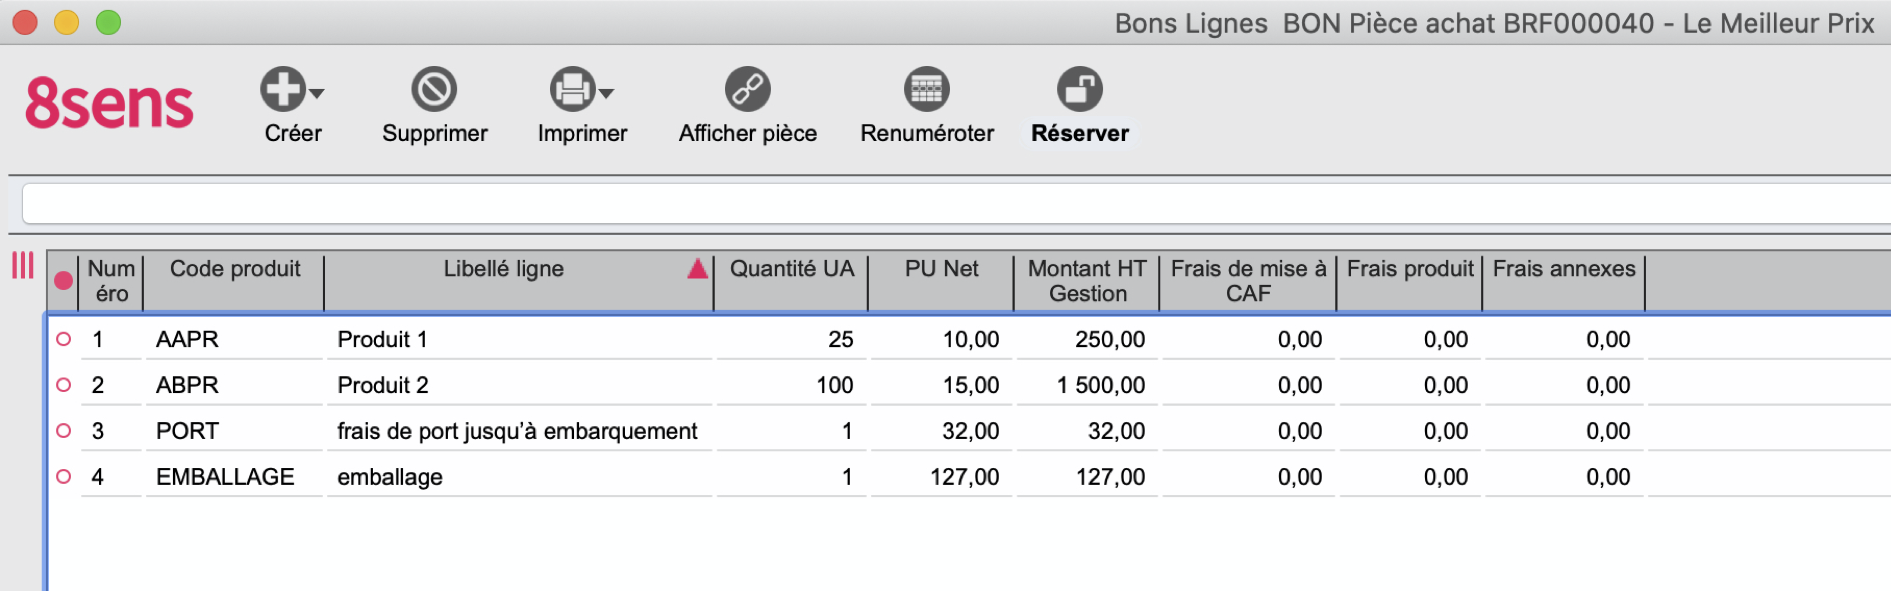Select the Produit 2 label cell

click(x=519, y=385)
